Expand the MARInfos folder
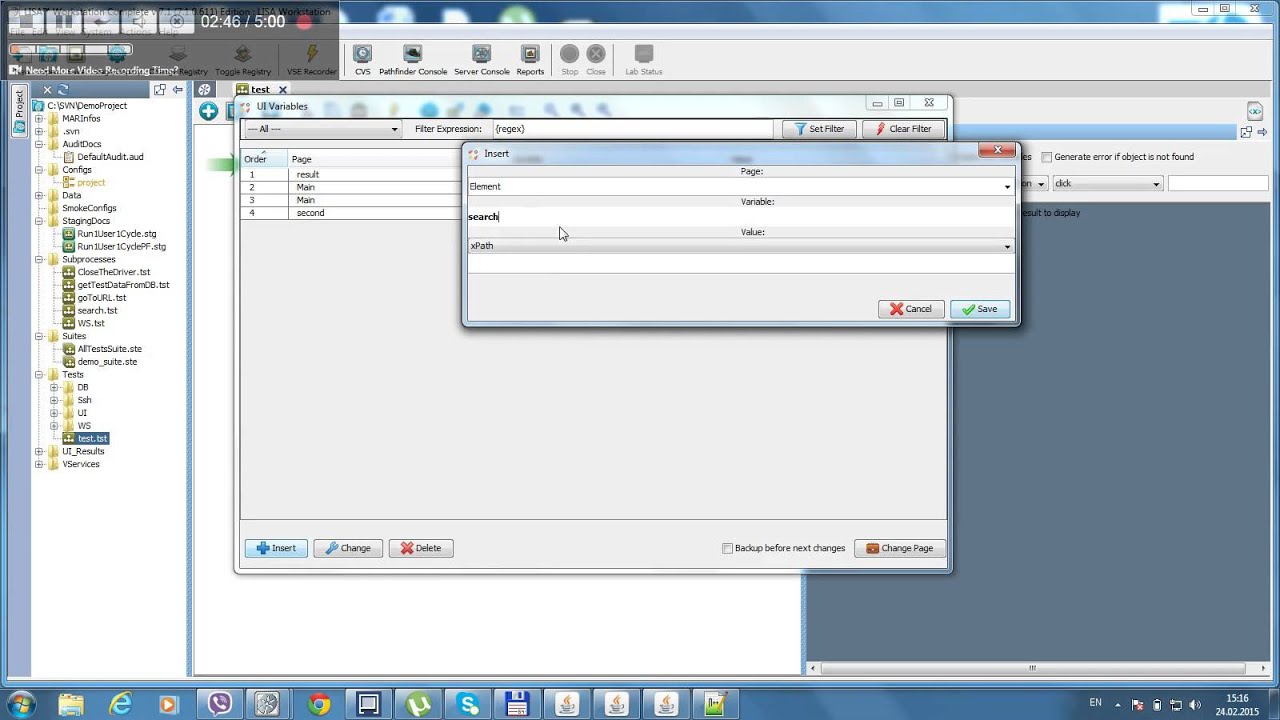 pos(40,118)
